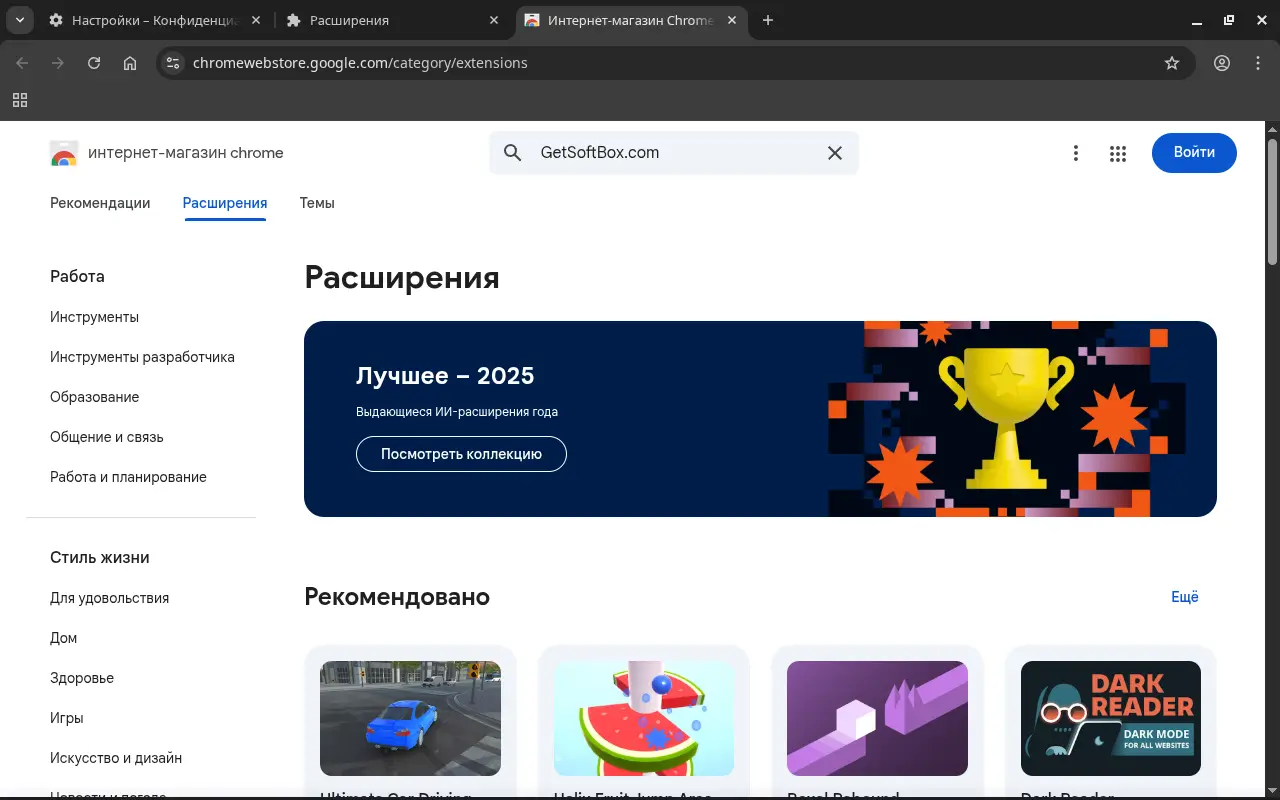
Task: Click the Войти sign-in button
Action: click(x=1194, y=153)
